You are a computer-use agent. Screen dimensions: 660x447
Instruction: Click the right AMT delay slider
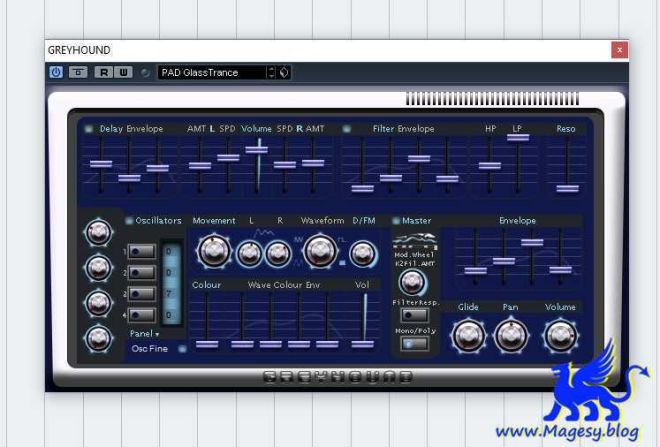313,163
